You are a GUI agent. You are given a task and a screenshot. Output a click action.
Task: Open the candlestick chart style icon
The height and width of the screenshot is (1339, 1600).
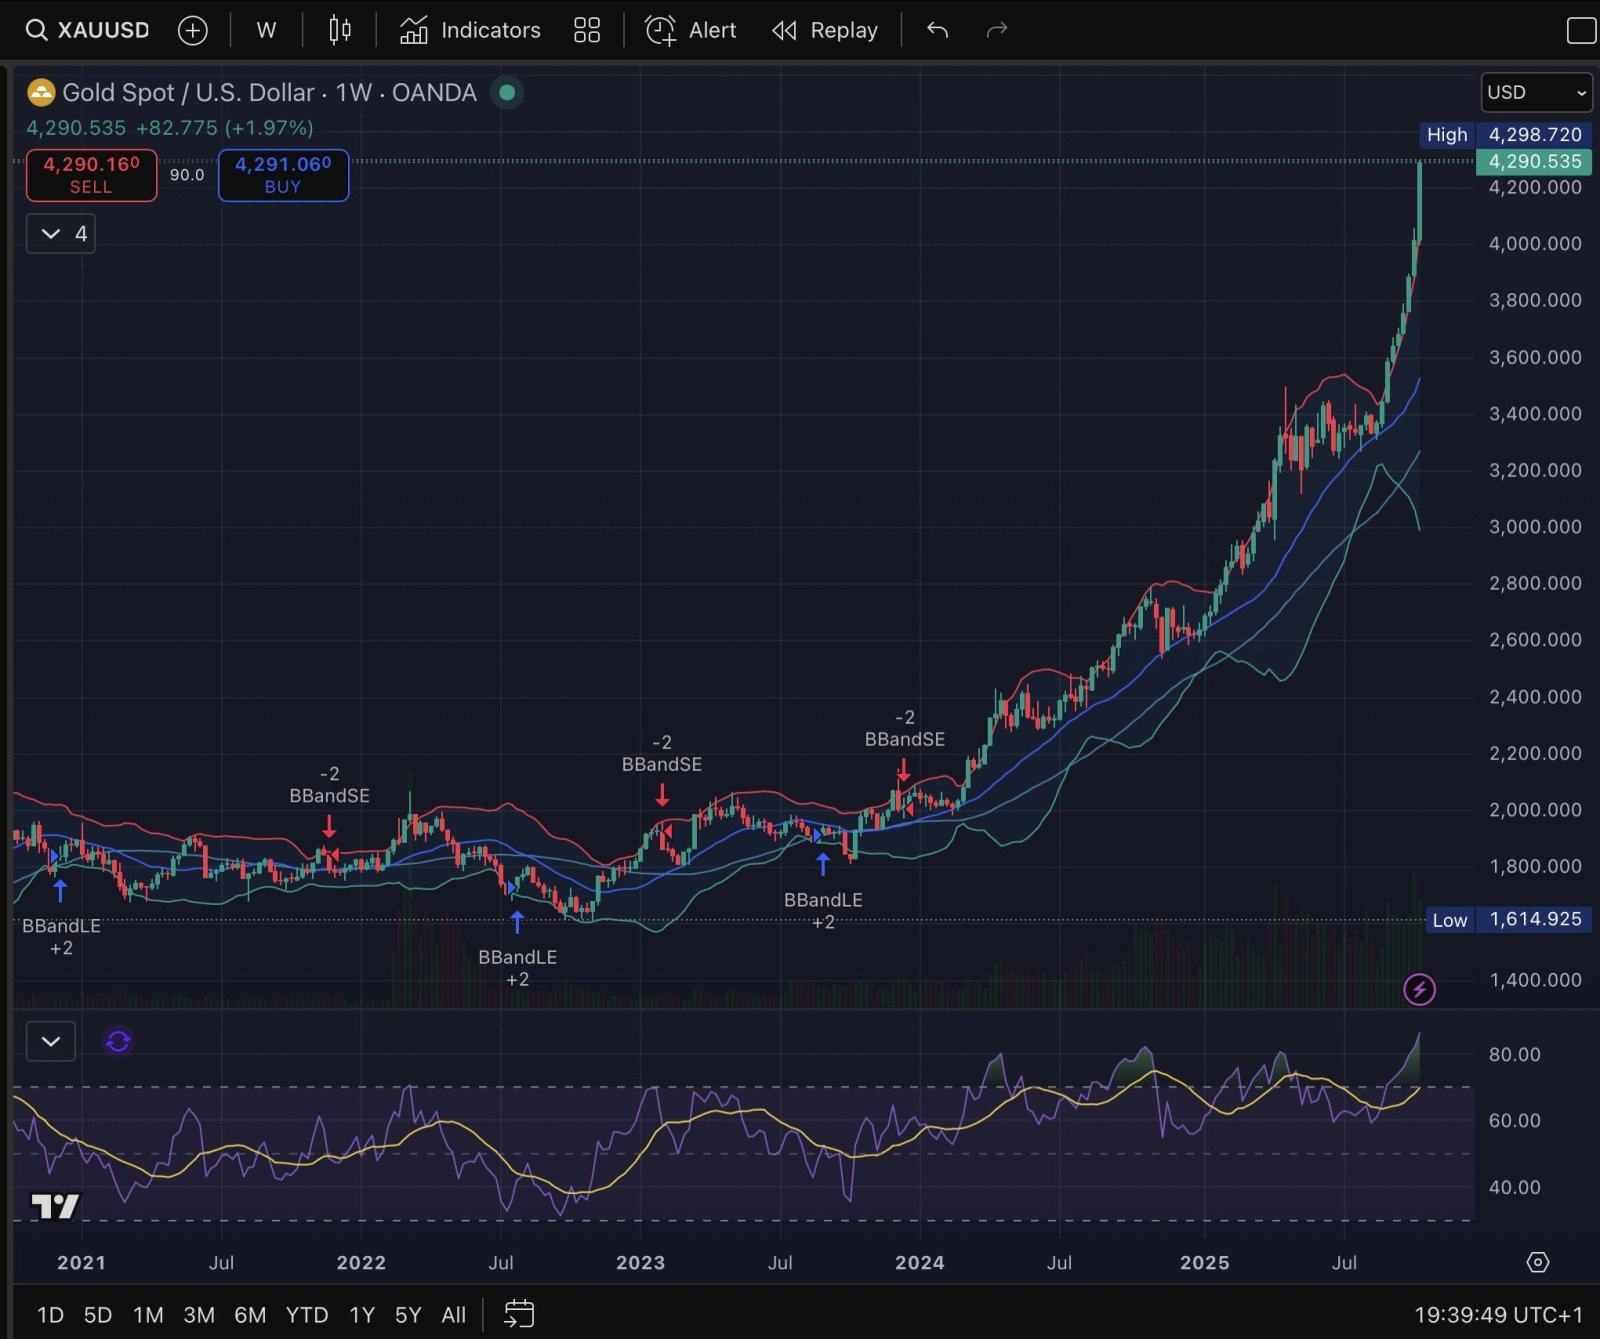click(340, 30)
